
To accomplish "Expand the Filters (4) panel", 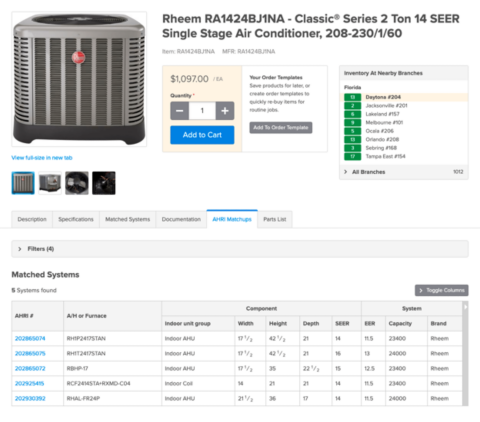I will click(x=240, y=249).
